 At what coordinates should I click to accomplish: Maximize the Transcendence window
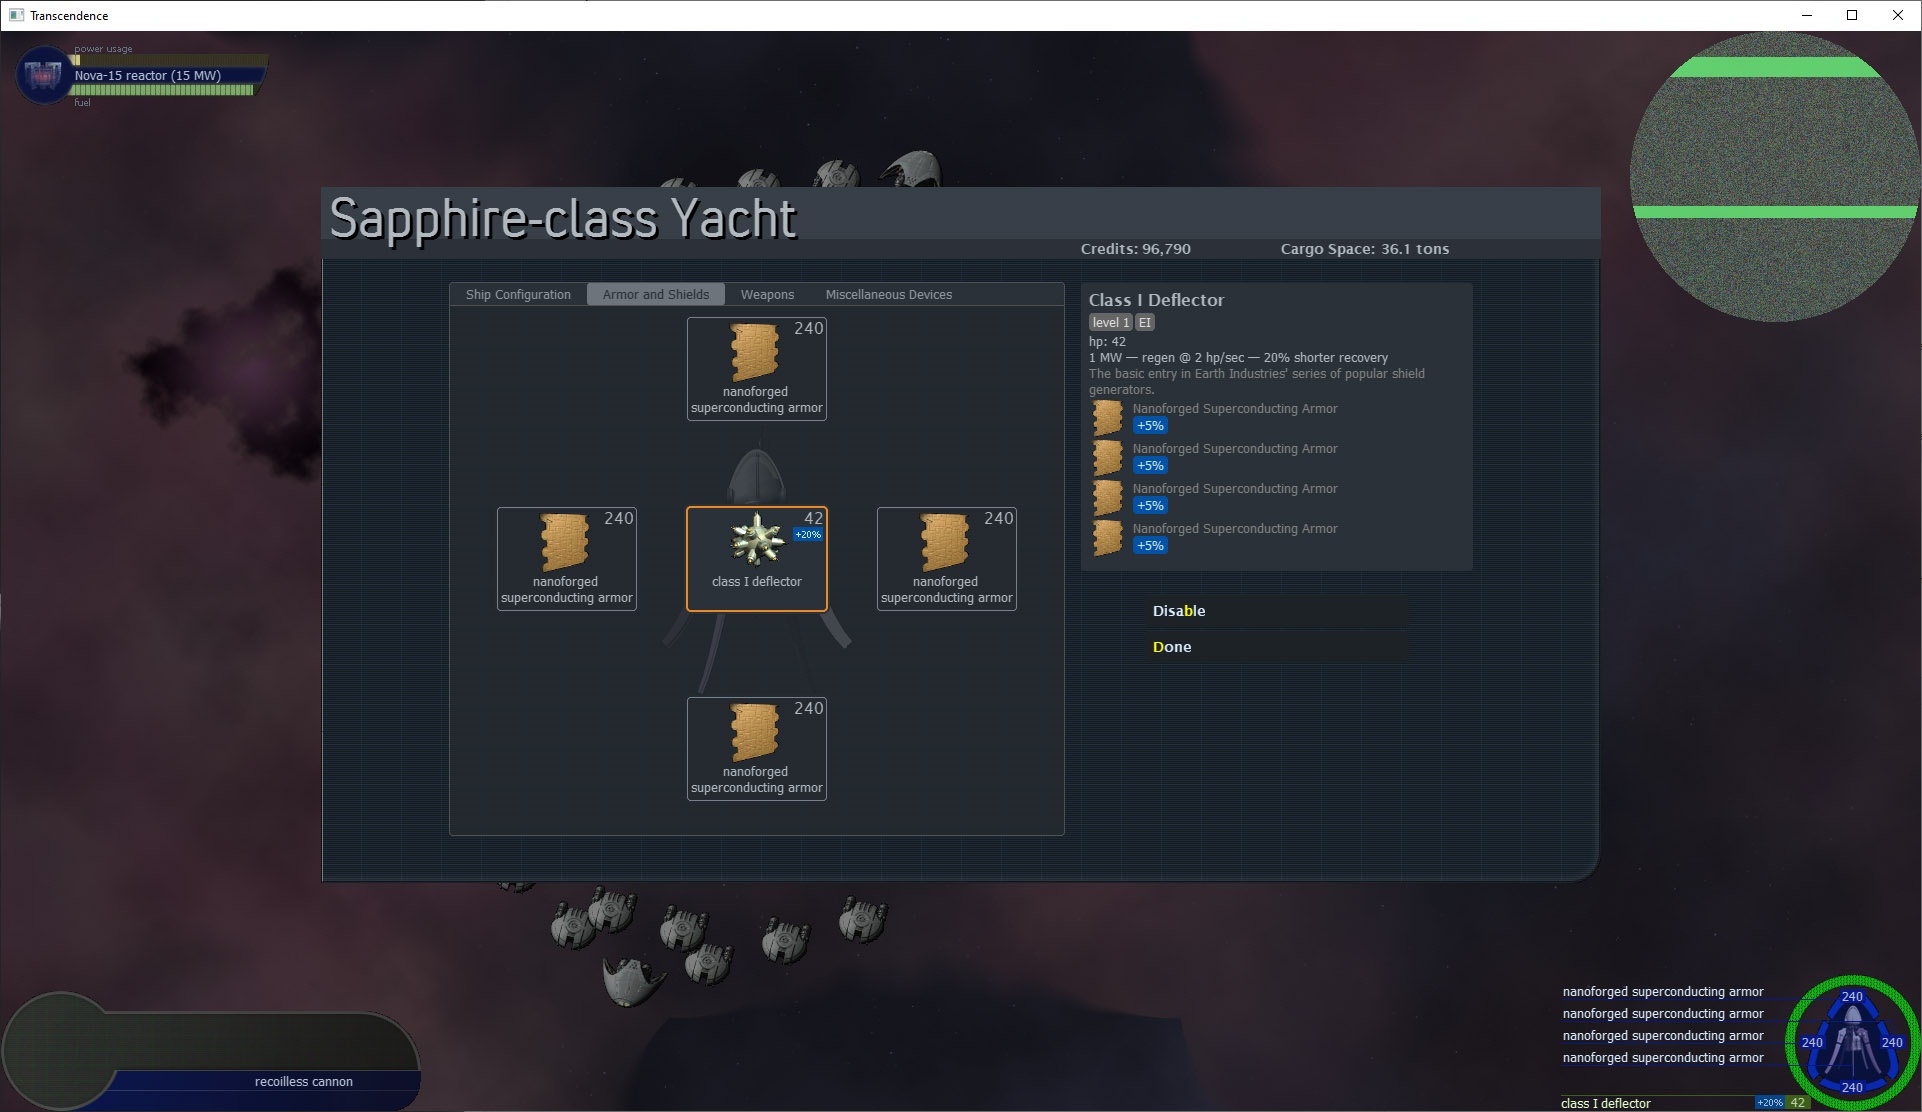[x=1851, y=15]
